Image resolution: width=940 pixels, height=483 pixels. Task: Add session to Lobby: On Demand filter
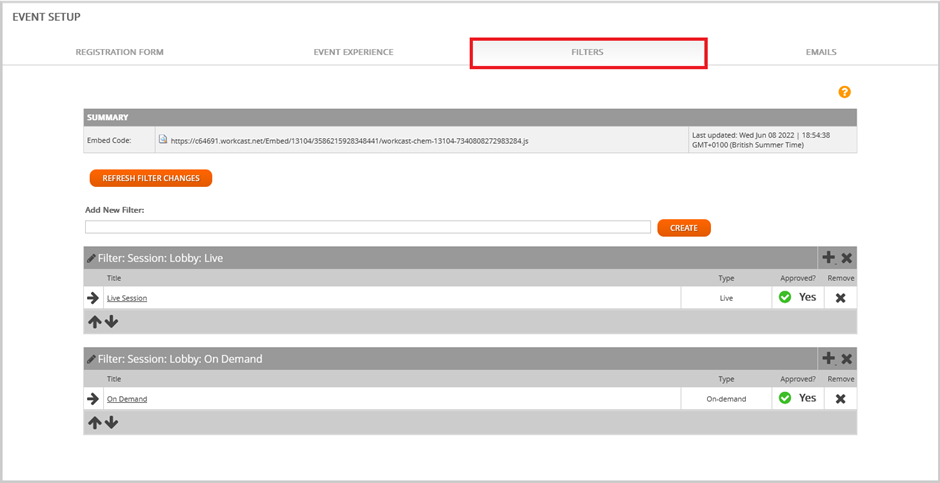[x=828, y=358]
